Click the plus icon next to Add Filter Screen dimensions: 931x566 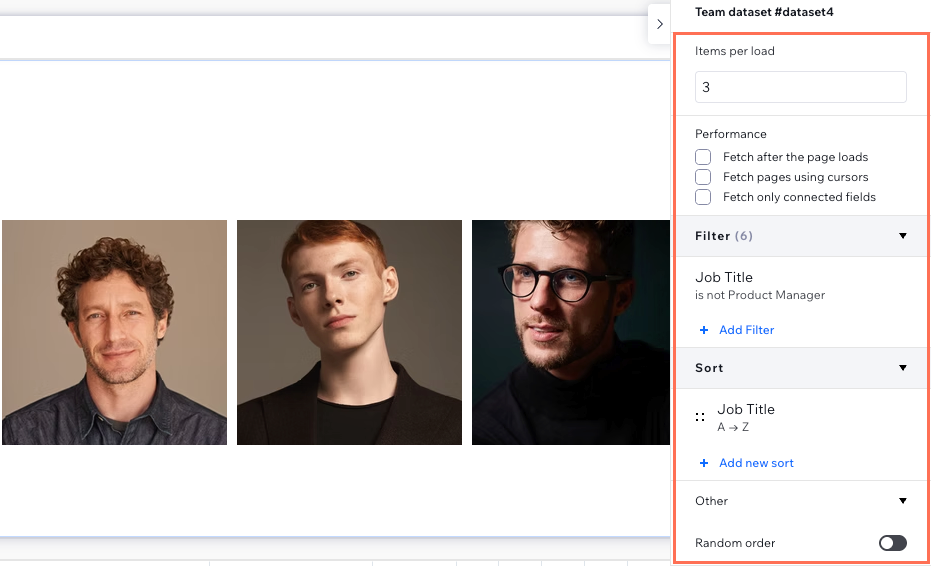pos(704,330)
